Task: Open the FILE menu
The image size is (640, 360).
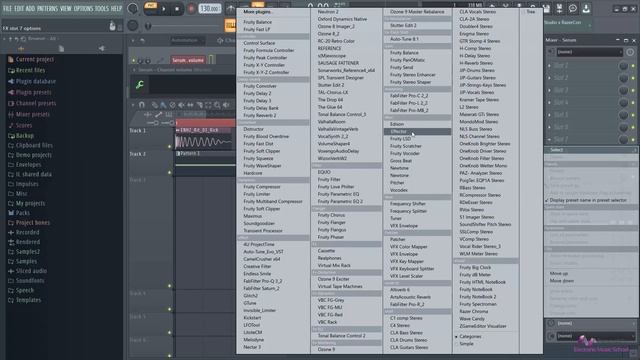Action: coord(7,8)
